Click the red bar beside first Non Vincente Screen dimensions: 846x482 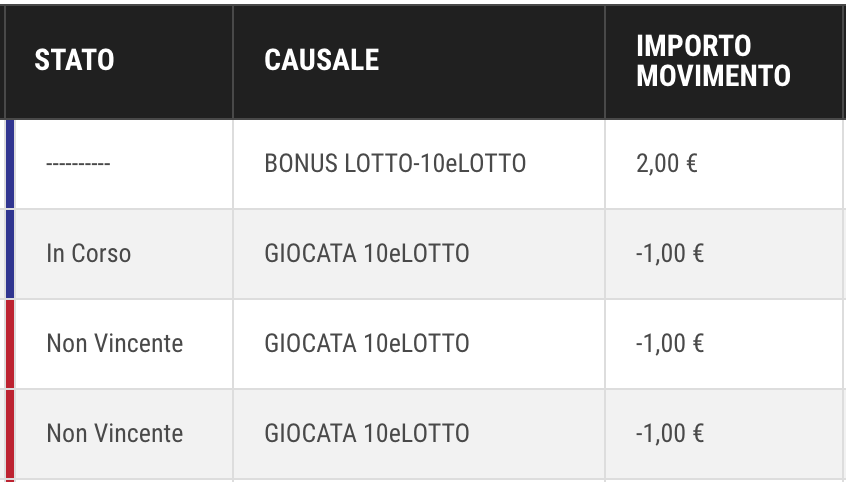coord(10,344)
